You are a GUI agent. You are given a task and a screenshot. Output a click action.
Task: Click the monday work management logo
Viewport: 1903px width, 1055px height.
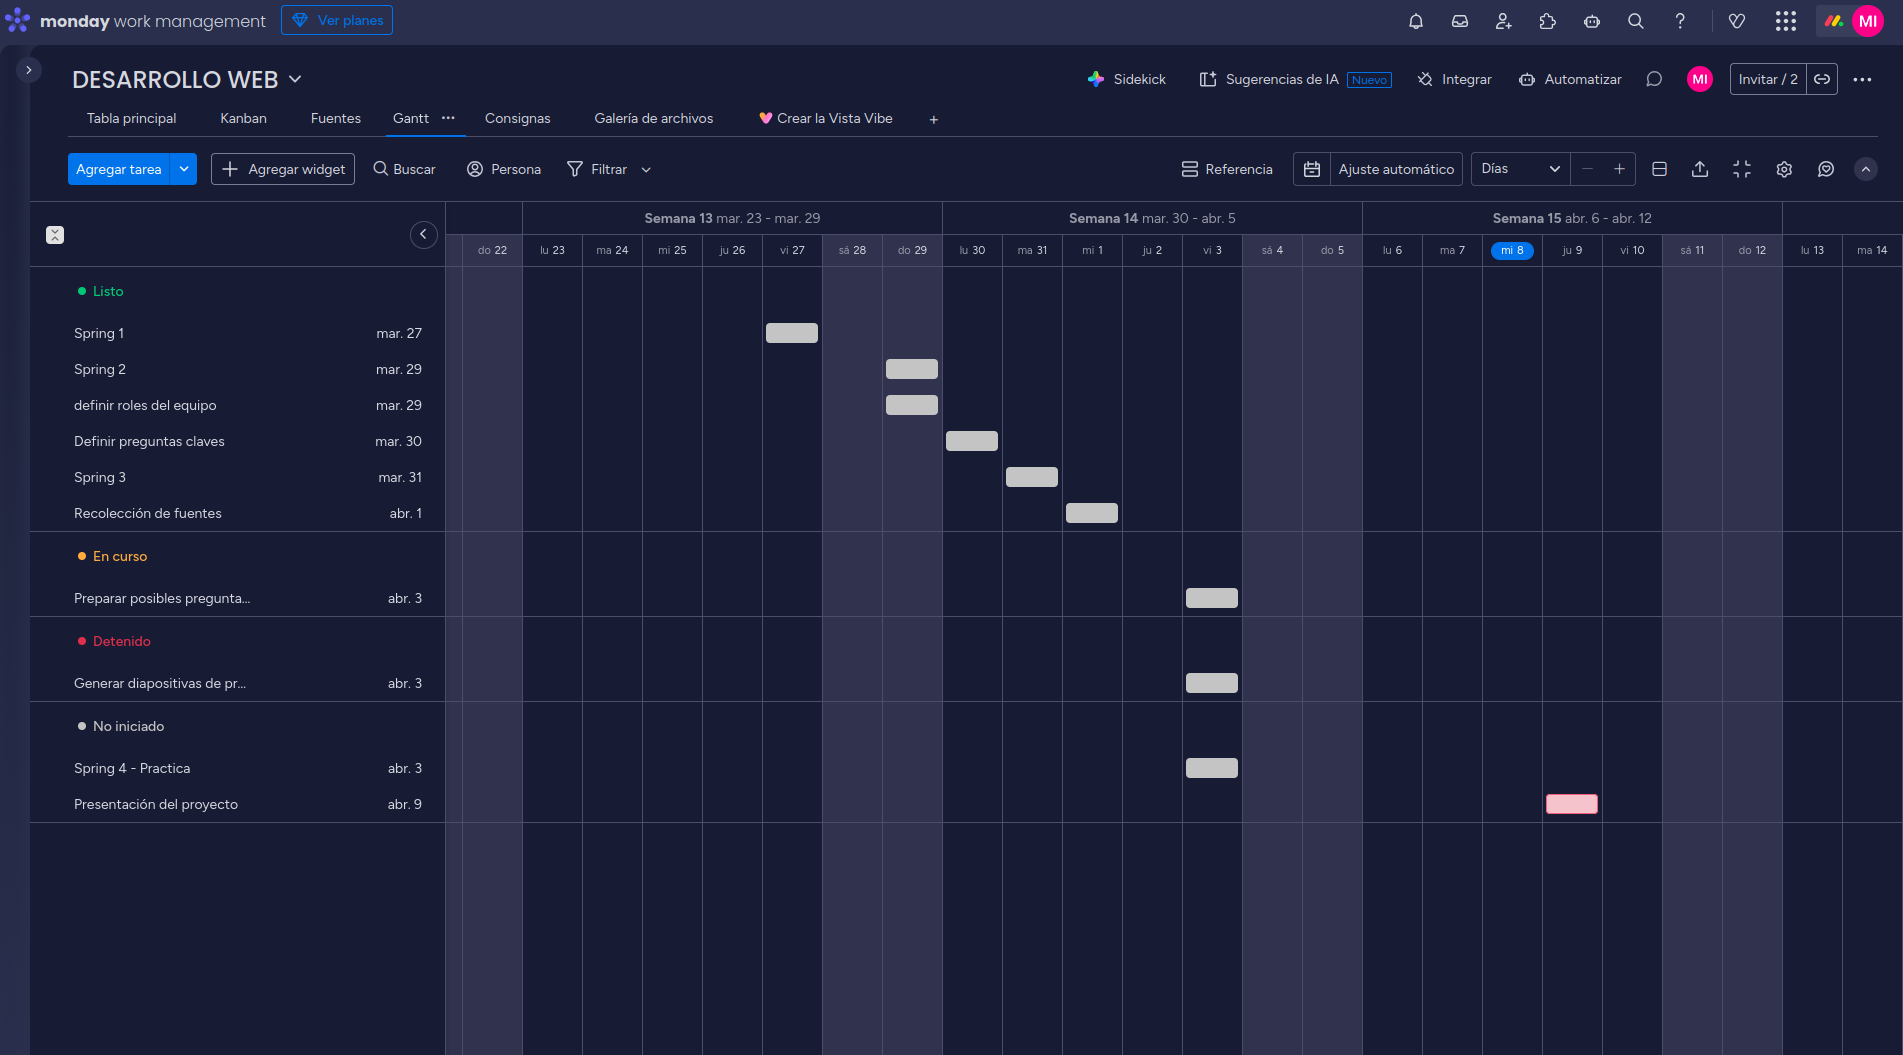136,21
